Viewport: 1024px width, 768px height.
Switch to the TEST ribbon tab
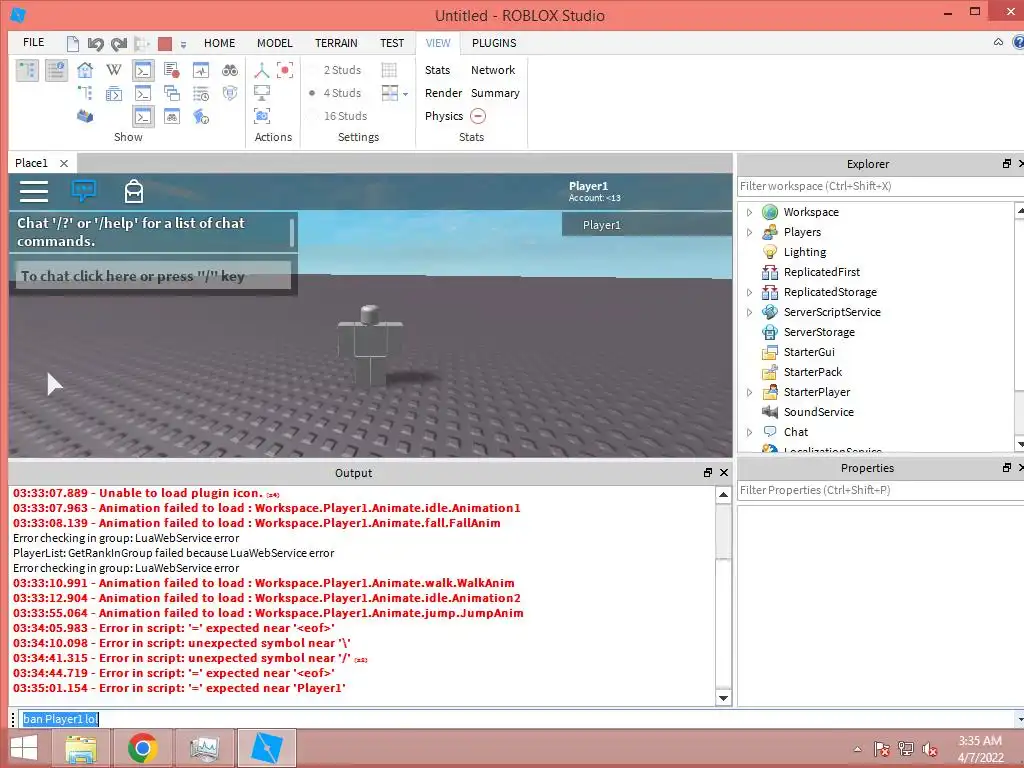pos(392,43)
